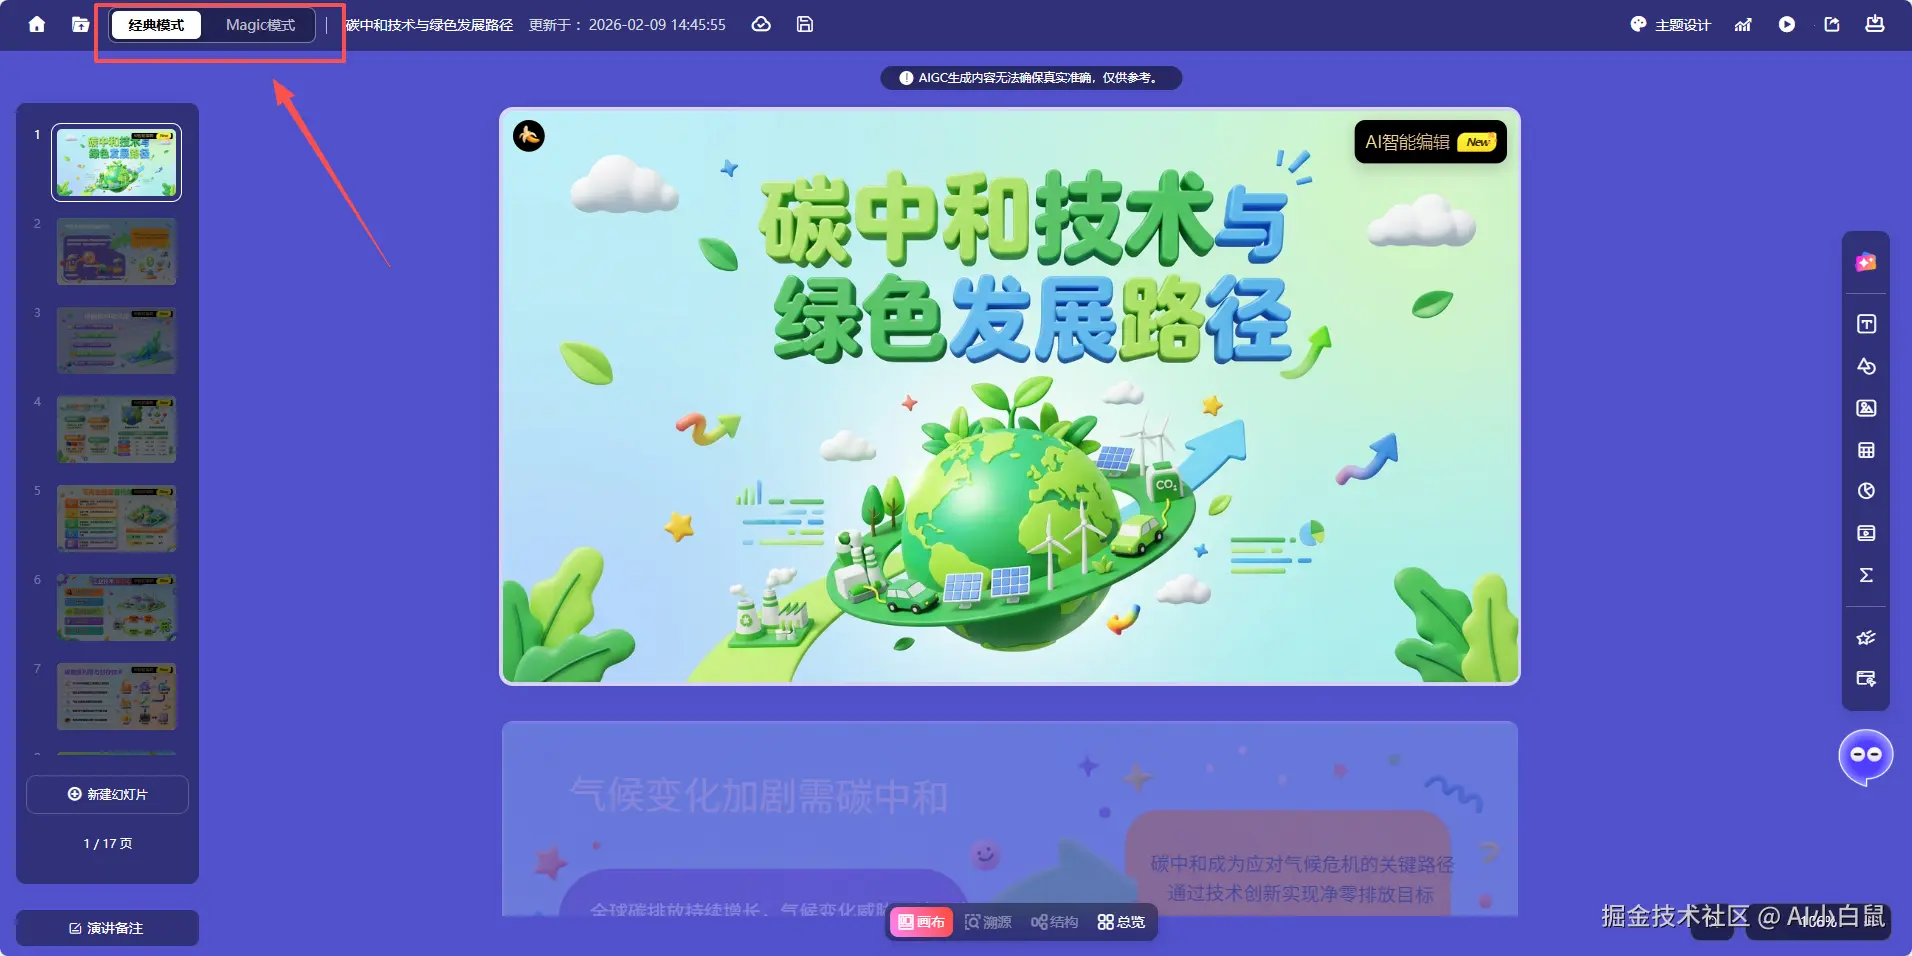Image resolution: width=1912 pixels, height=956 pixels.
Task: Insert a video from right toolbar
Action: click(1866, 533)
